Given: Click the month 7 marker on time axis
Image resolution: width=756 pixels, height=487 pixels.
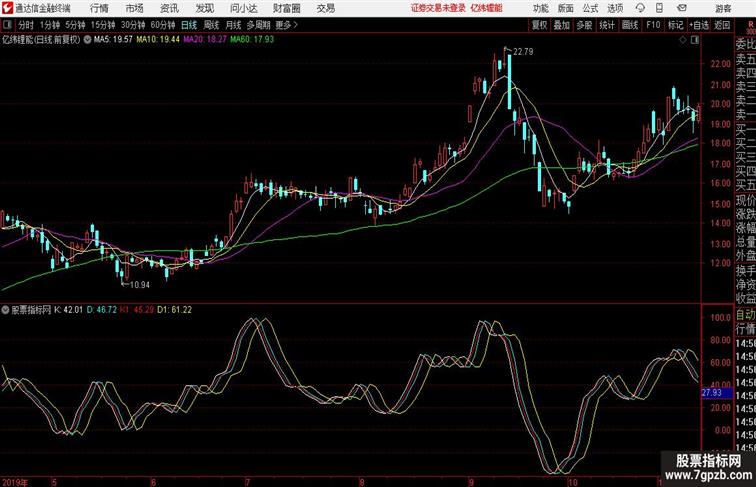Looking at the screenshot, I should click(x=247, y=482).
